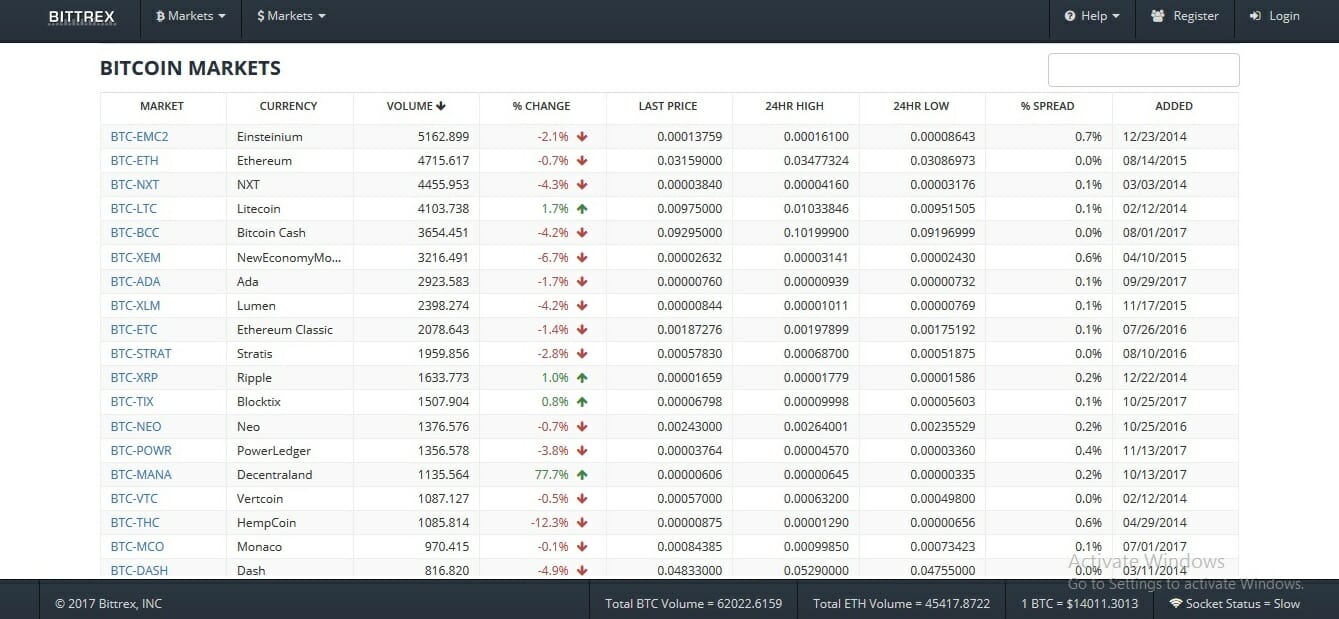Open the BTC-XEM market link
1339x619 pixels.
(x=135, y=258)
